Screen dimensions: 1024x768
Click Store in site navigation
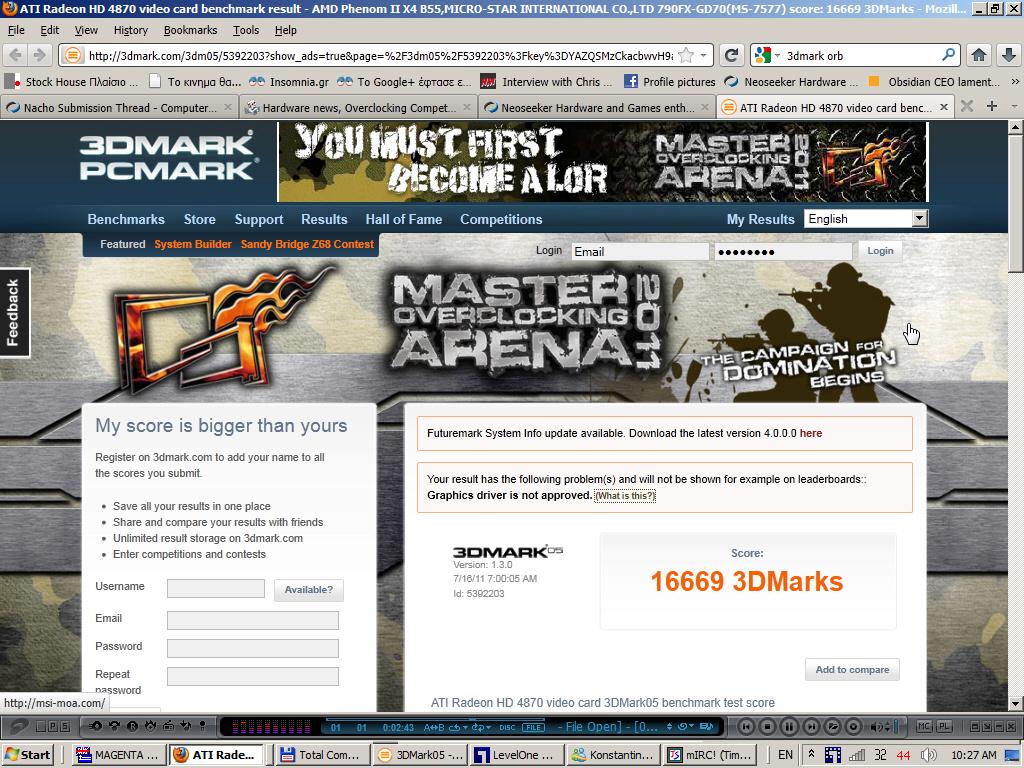199,219
